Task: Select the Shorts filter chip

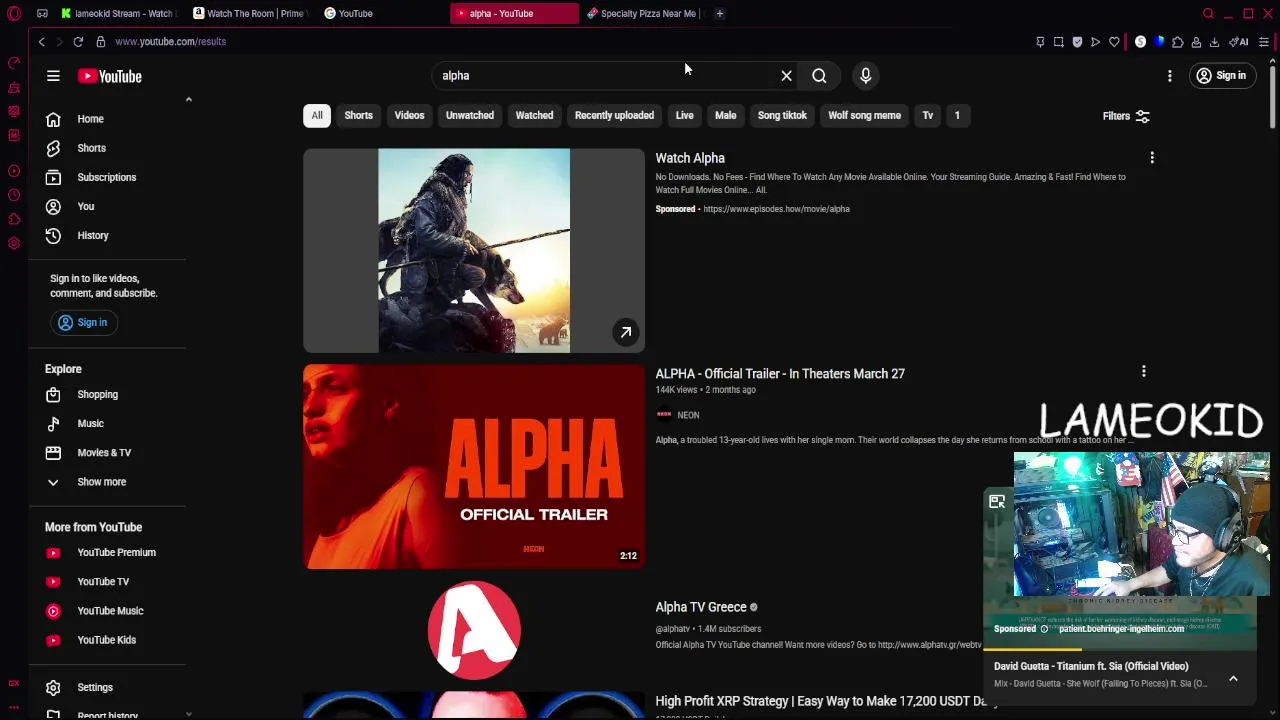Action: pos(358,115)
